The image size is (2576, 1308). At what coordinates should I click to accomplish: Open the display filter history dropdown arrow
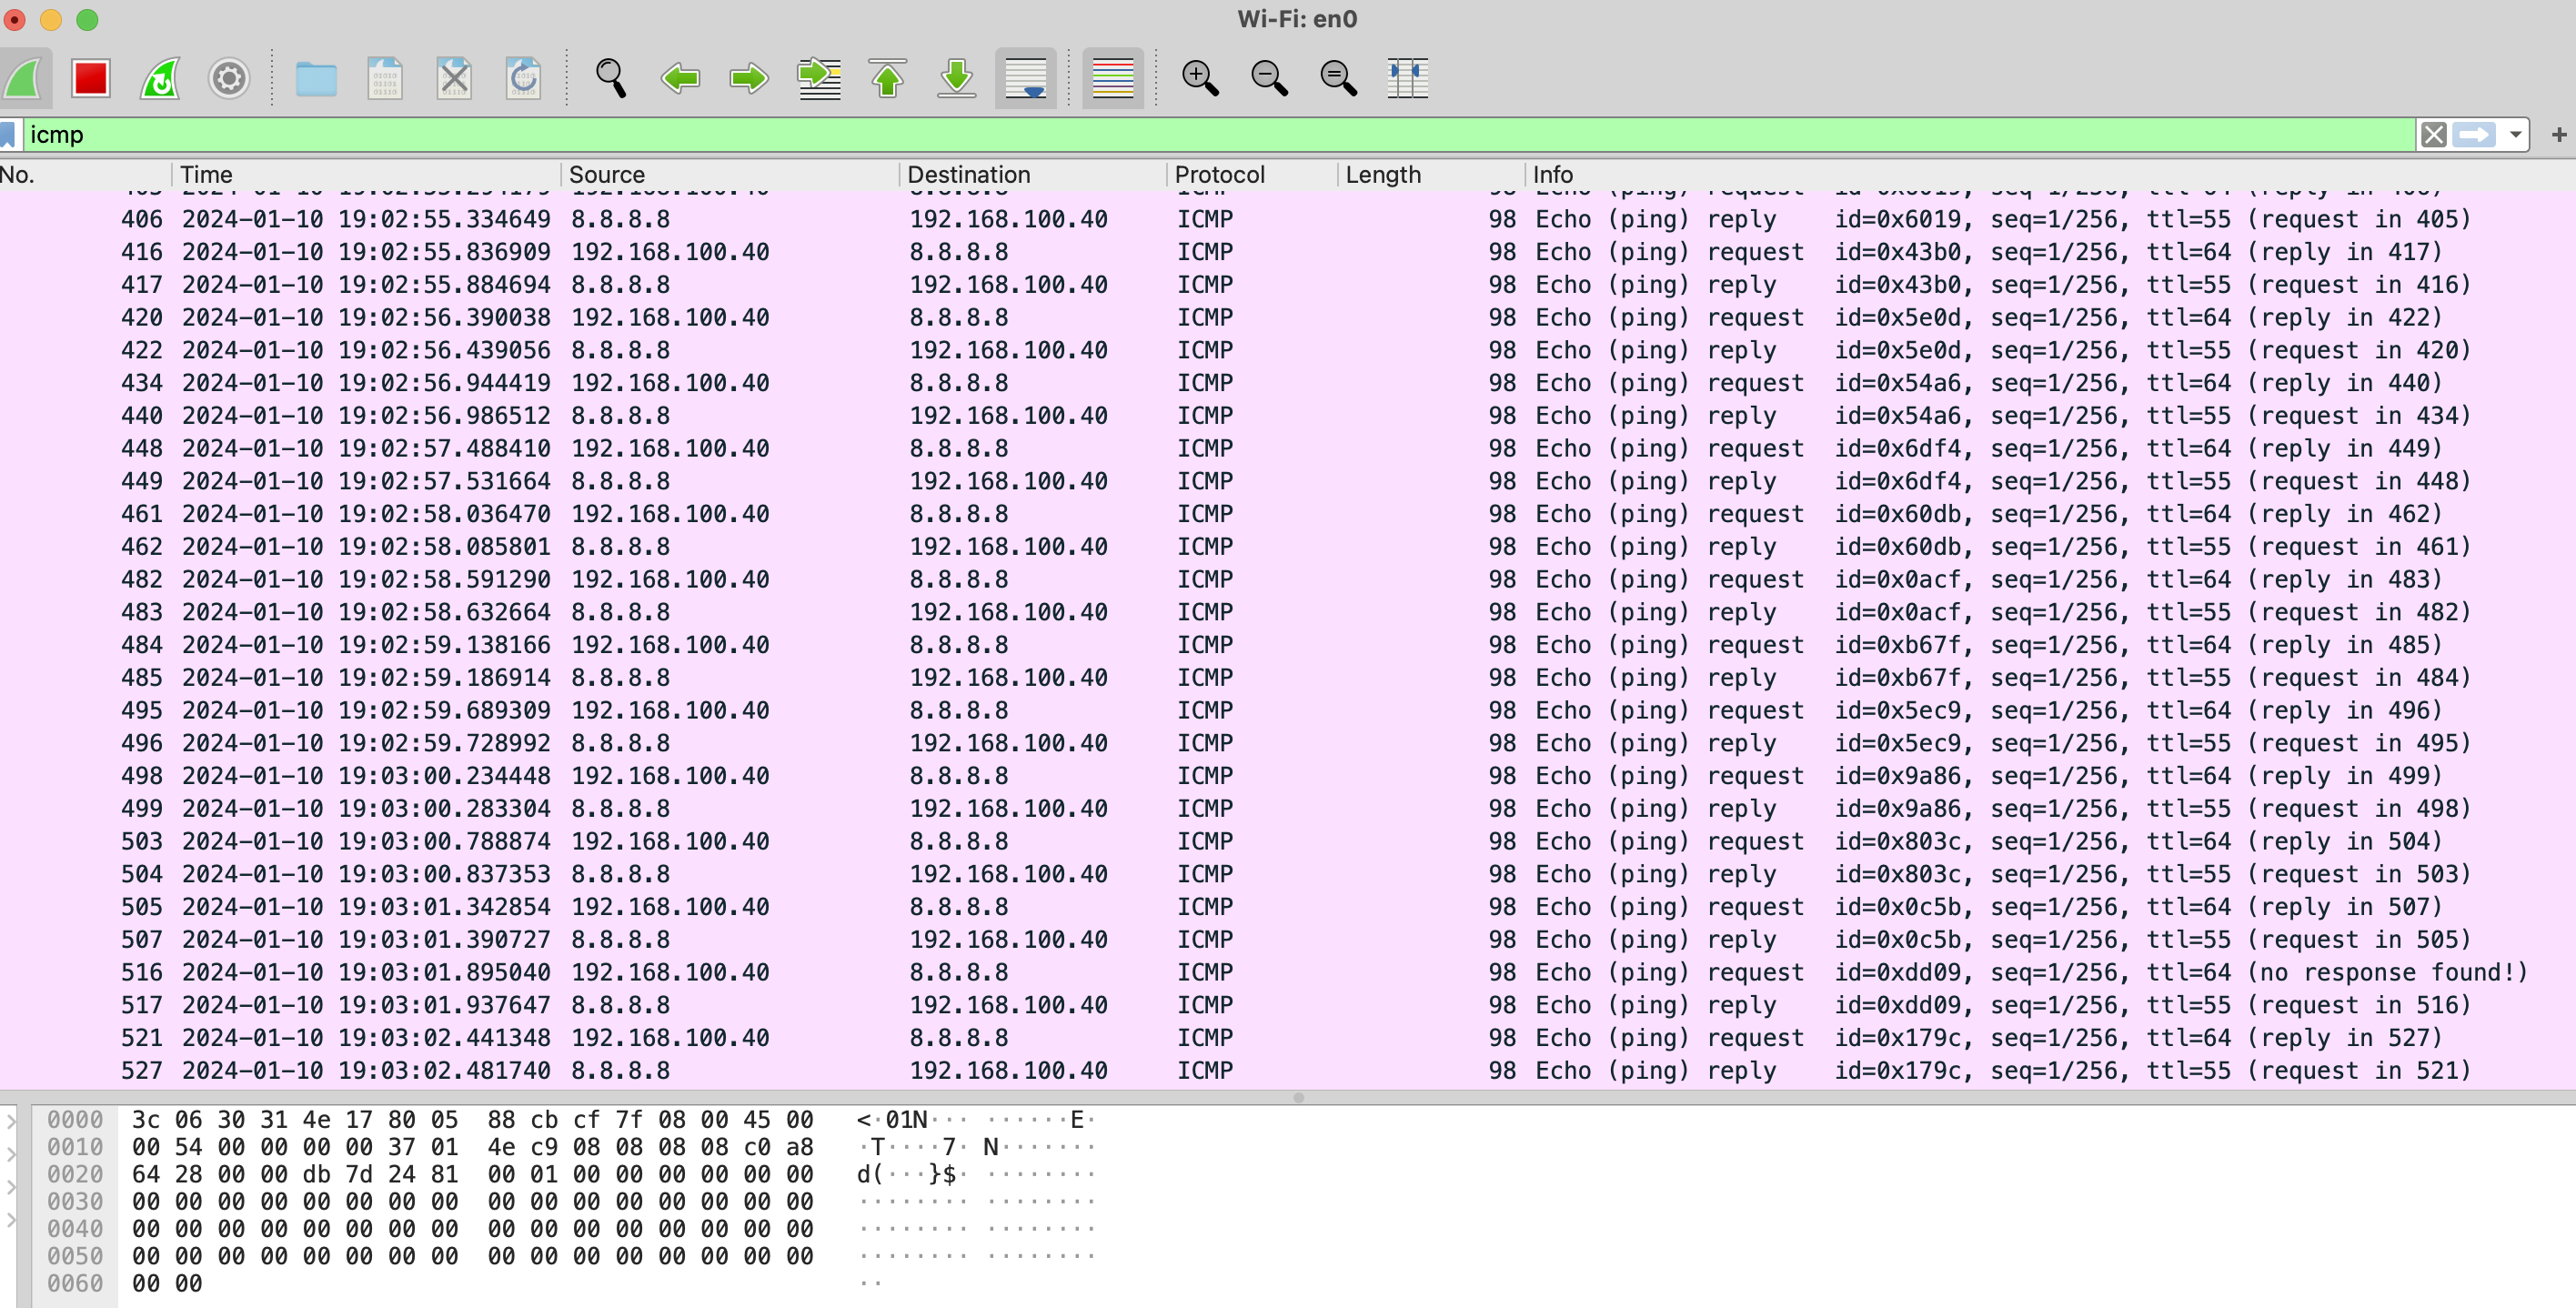[2514, 134]
